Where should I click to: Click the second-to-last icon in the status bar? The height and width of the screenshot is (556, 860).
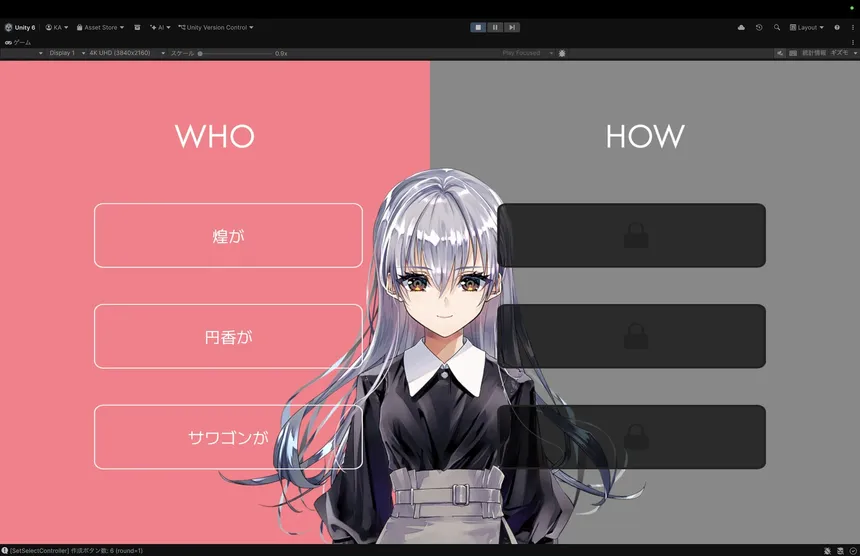pyautogui.click(x=840, y=551)
